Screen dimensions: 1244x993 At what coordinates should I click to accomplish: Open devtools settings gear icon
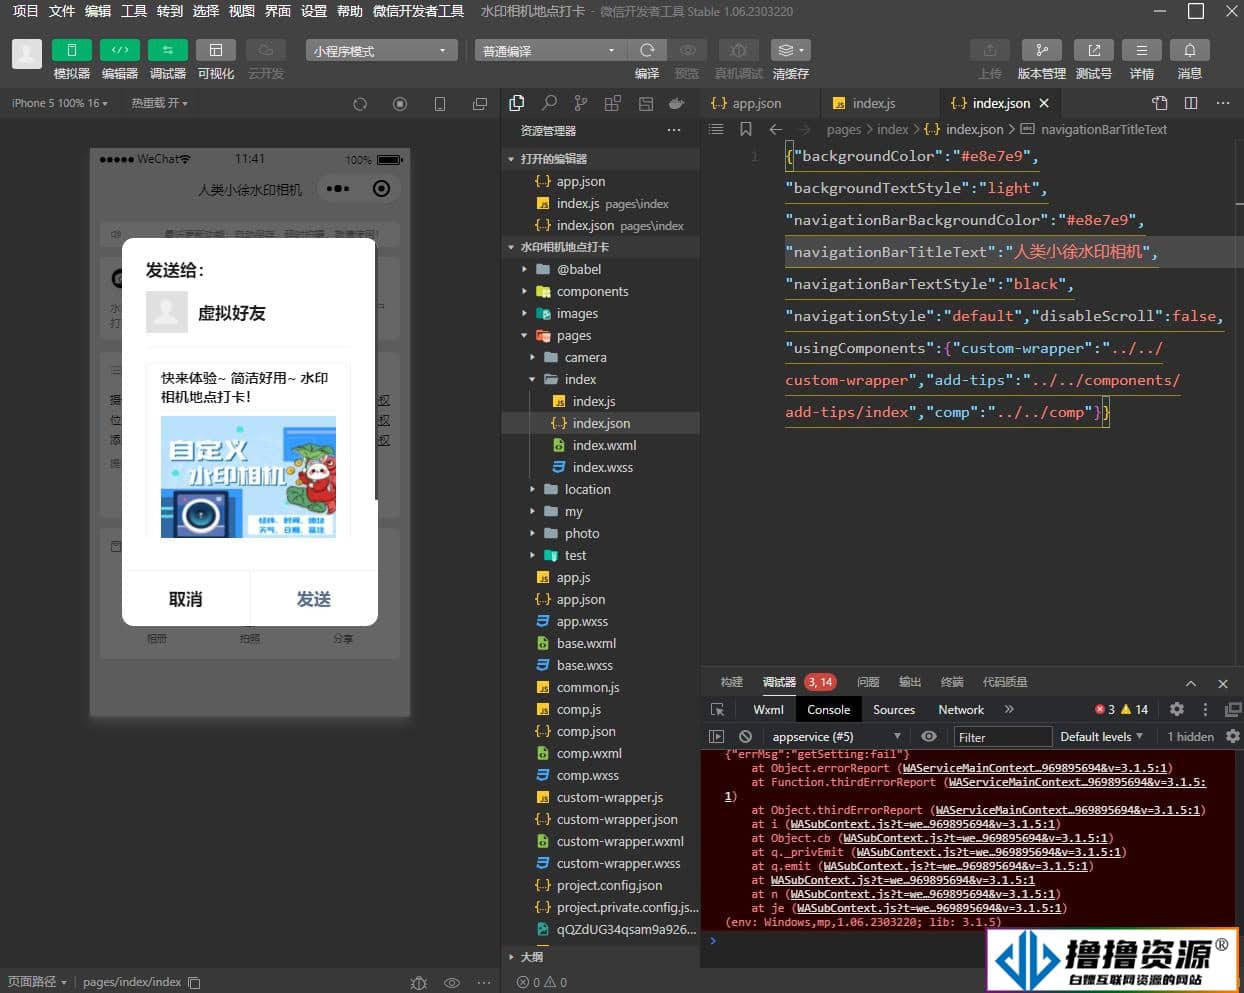tap(1177, 709)
